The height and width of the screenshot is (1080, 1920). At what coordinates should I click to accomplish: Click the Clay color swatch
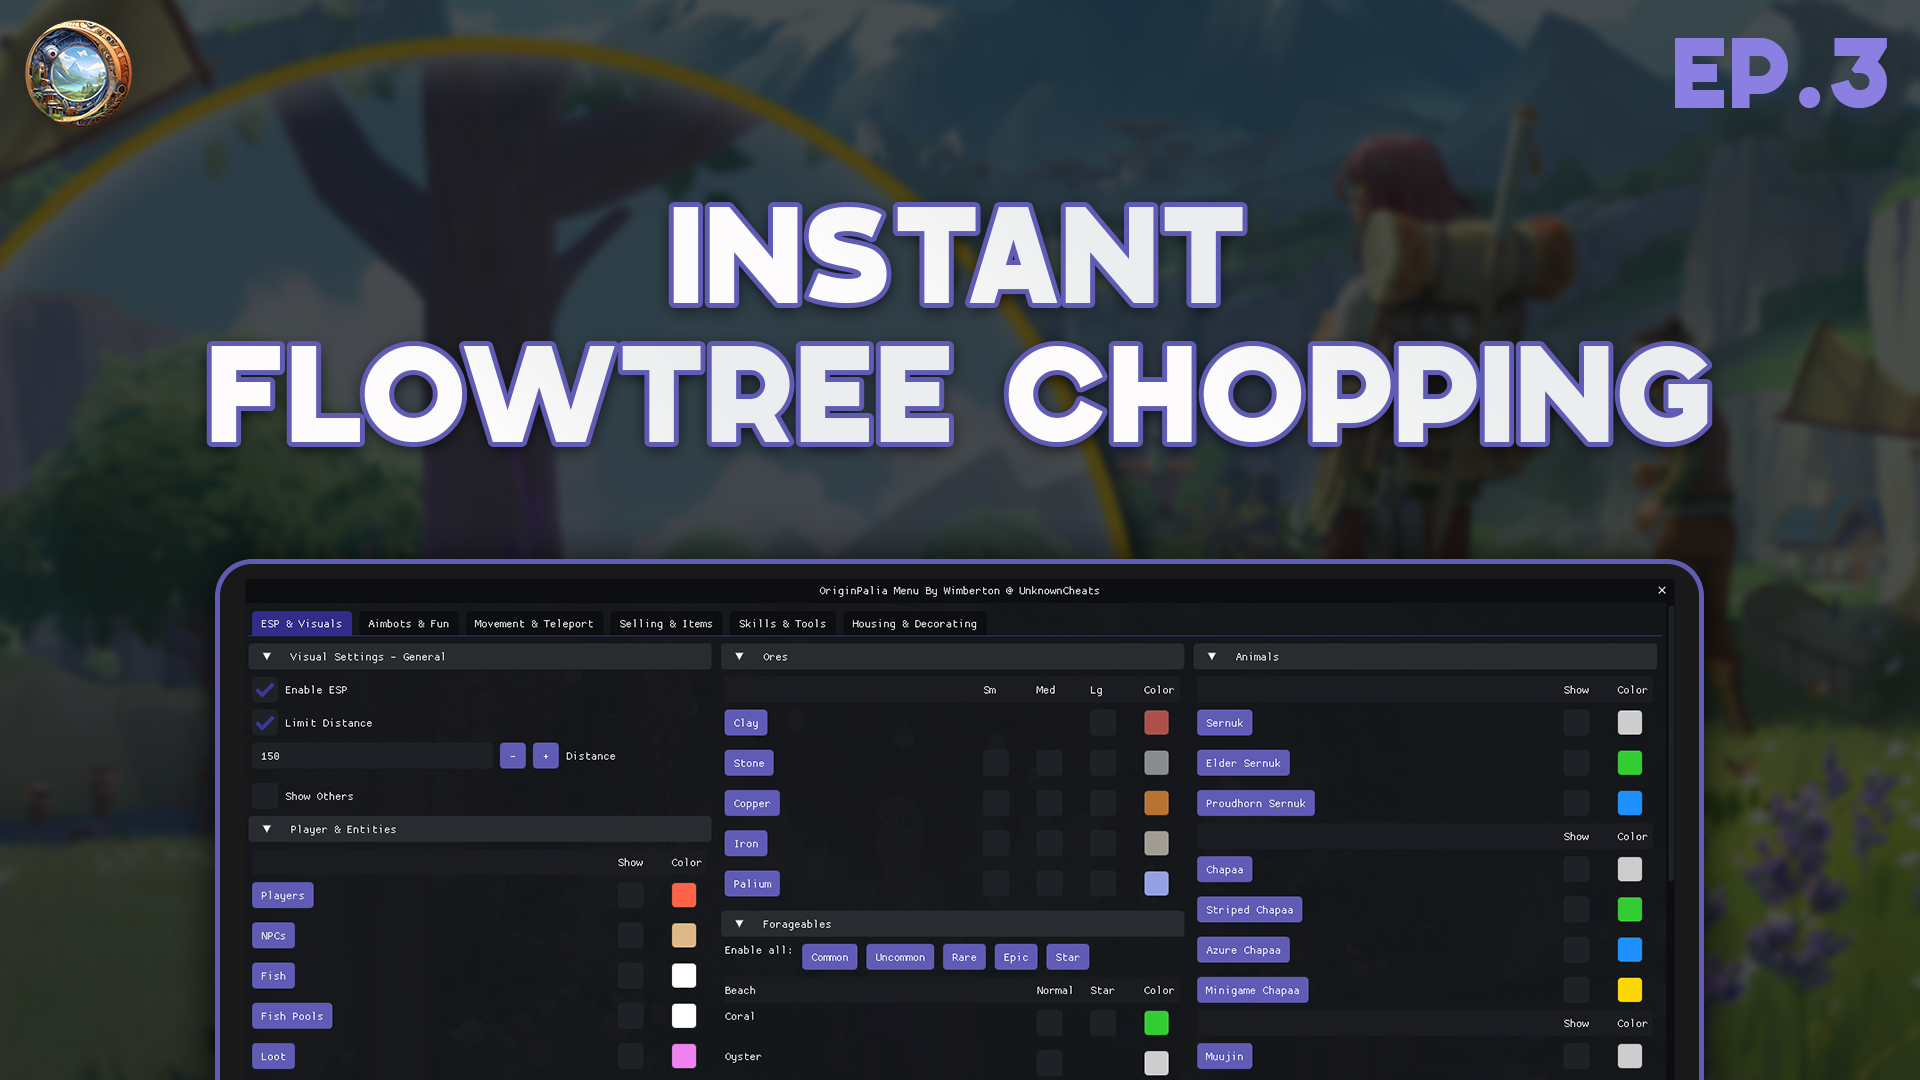pyautogui.click(x=1156, y=723)
